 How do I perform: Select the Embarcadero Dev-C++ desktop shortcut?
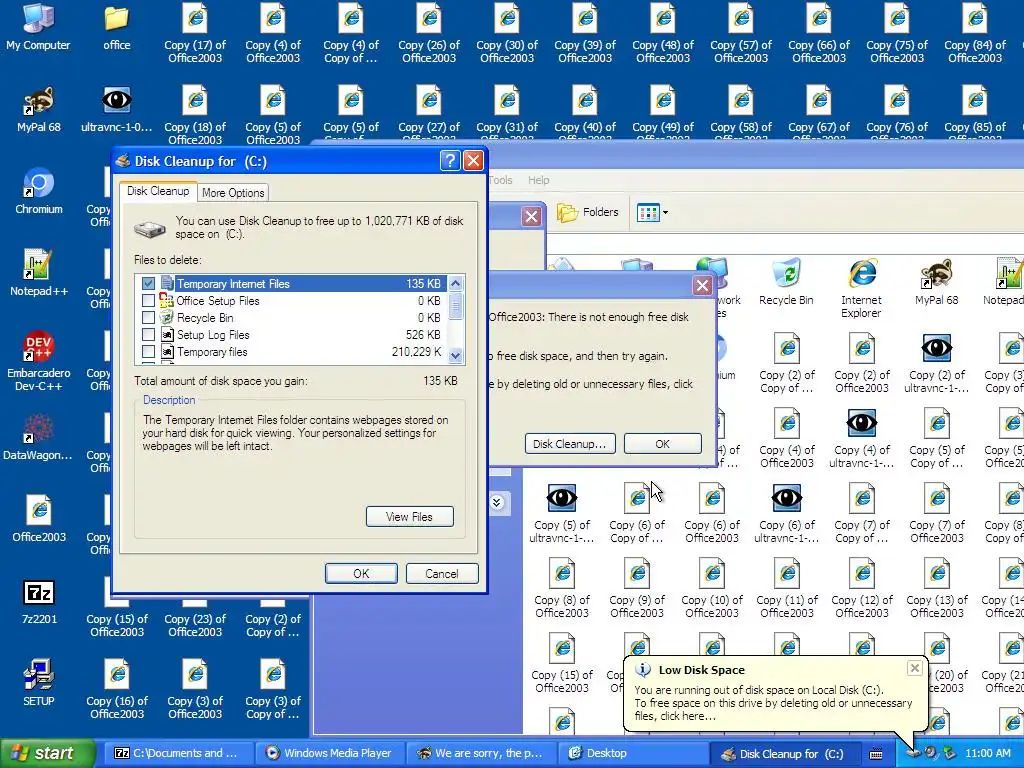pyautogui.click(x=39, y=362)
